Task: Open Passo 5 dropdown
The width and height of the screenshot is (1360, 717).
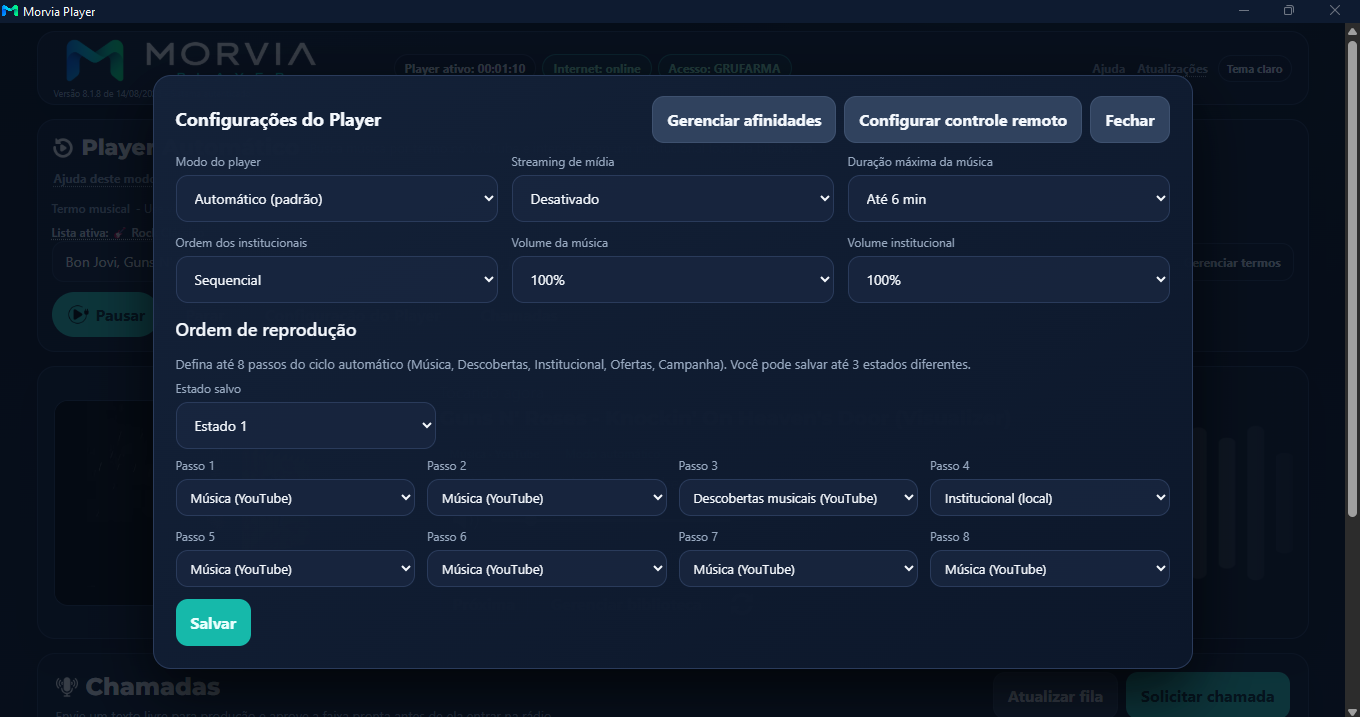Action: [x=295, y=569]
